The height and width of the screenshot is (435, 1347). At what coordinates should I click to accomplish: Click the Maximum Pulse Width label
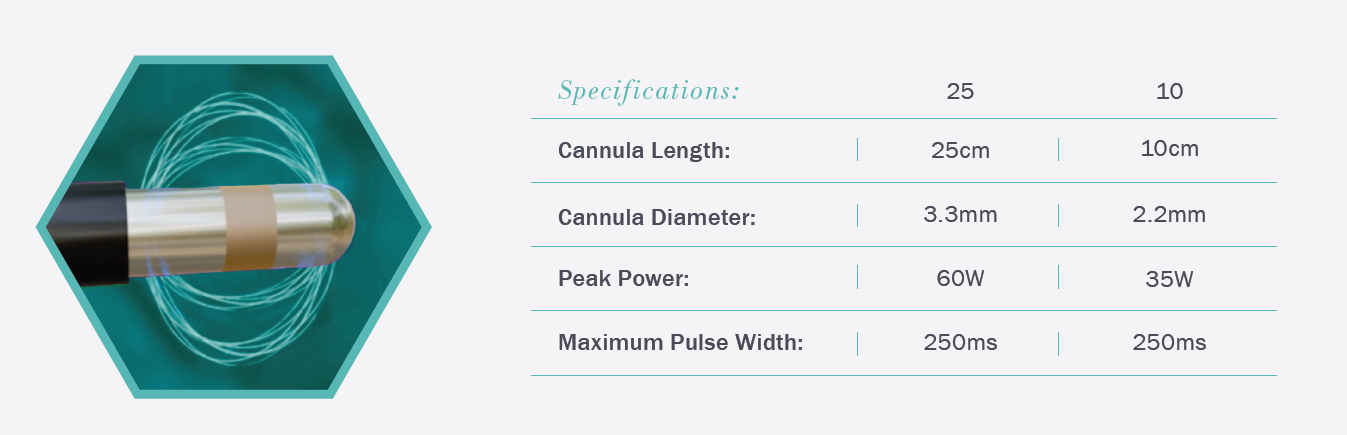[x=681, y=343]
